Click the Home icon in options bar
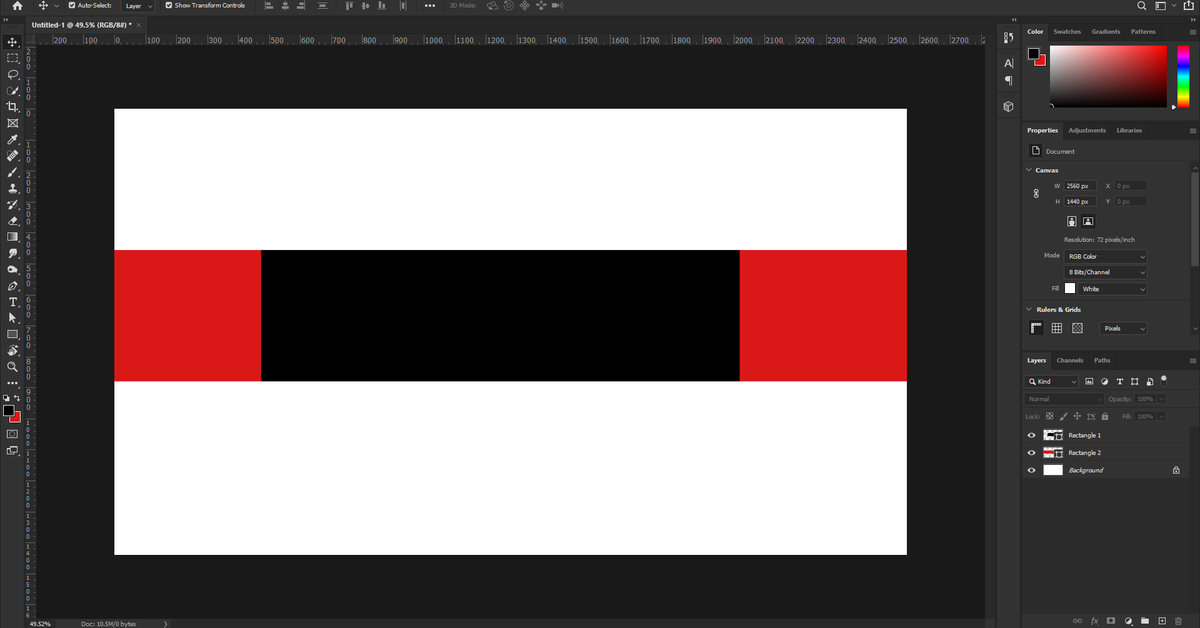The height and width of the screenshot is (628, 1200). [x=17, y=6]
